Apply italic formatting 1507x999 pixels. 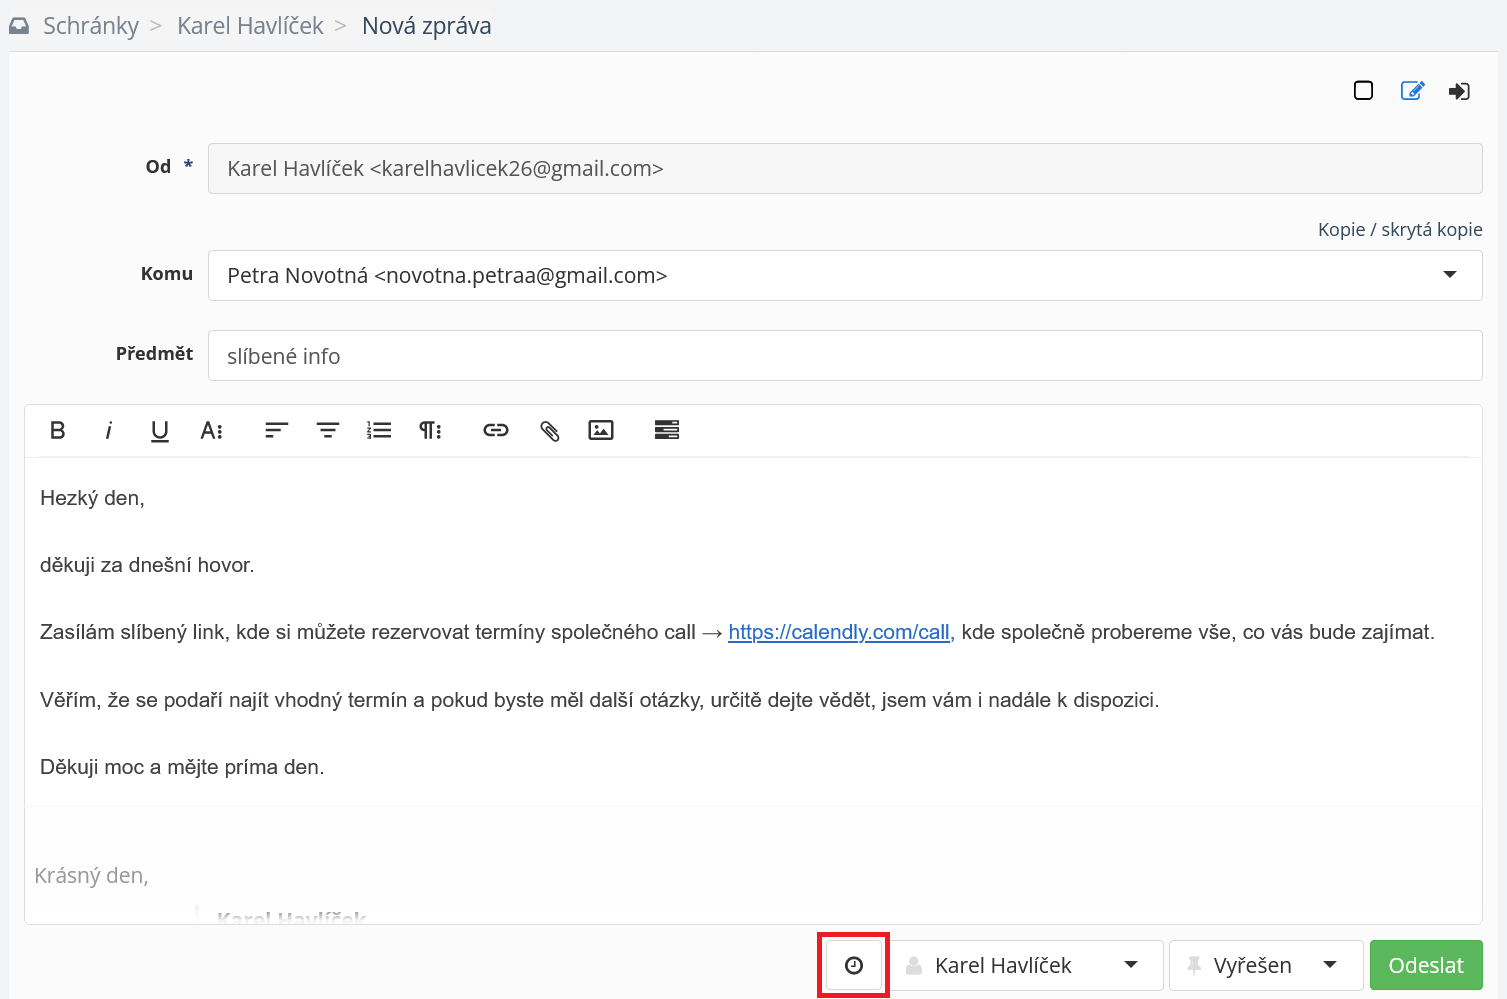tap(108, 430)
